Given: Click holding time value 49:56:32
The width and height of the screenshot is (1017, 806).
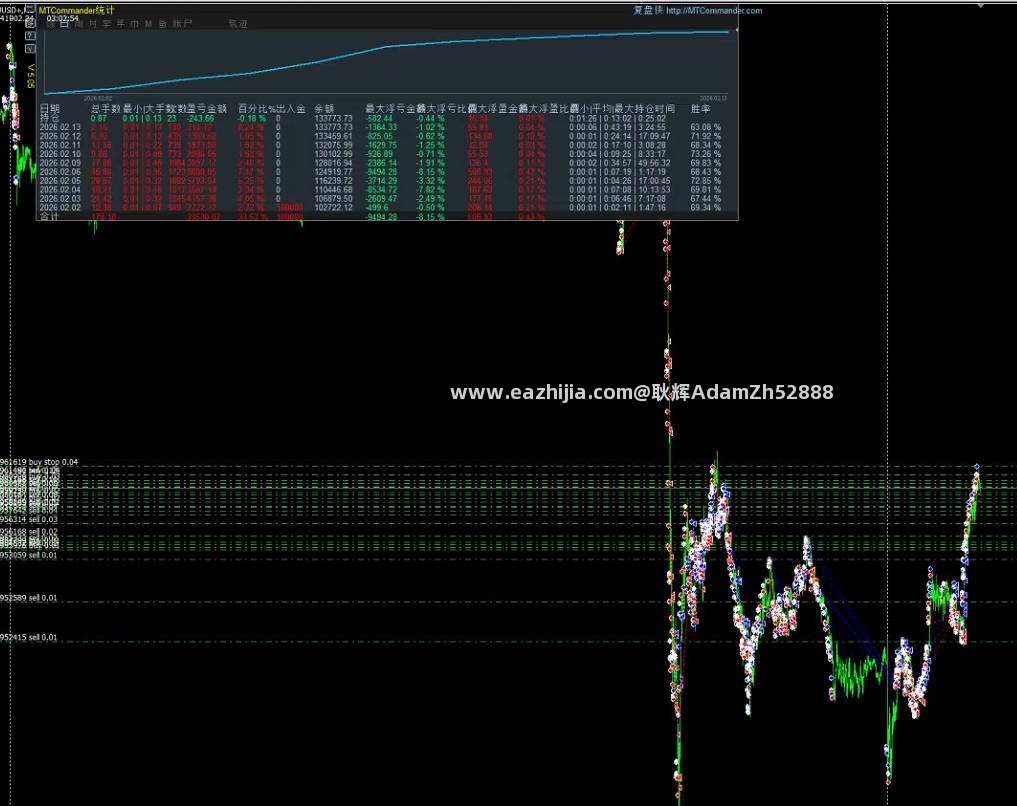Looking at the screenshot, I should point(654,163).
